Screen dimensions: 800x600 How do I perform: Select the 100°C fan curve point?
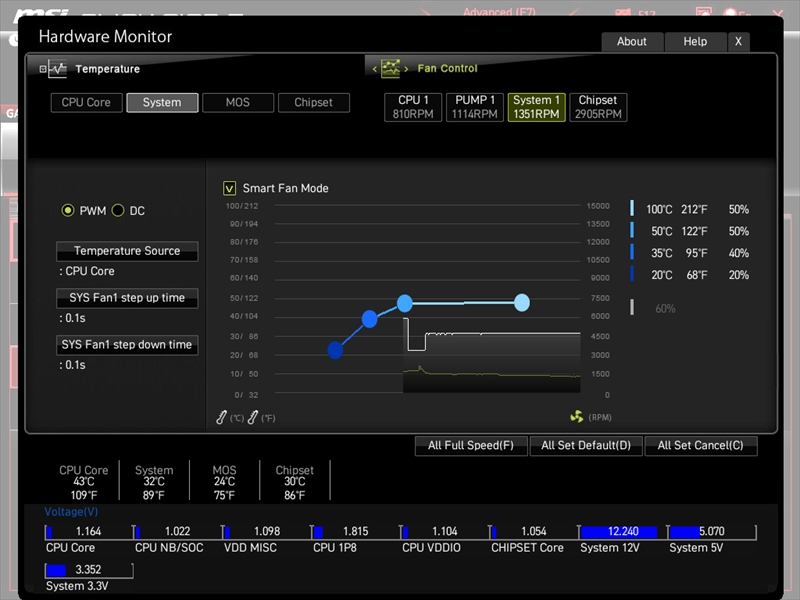[x=521, y=303]
